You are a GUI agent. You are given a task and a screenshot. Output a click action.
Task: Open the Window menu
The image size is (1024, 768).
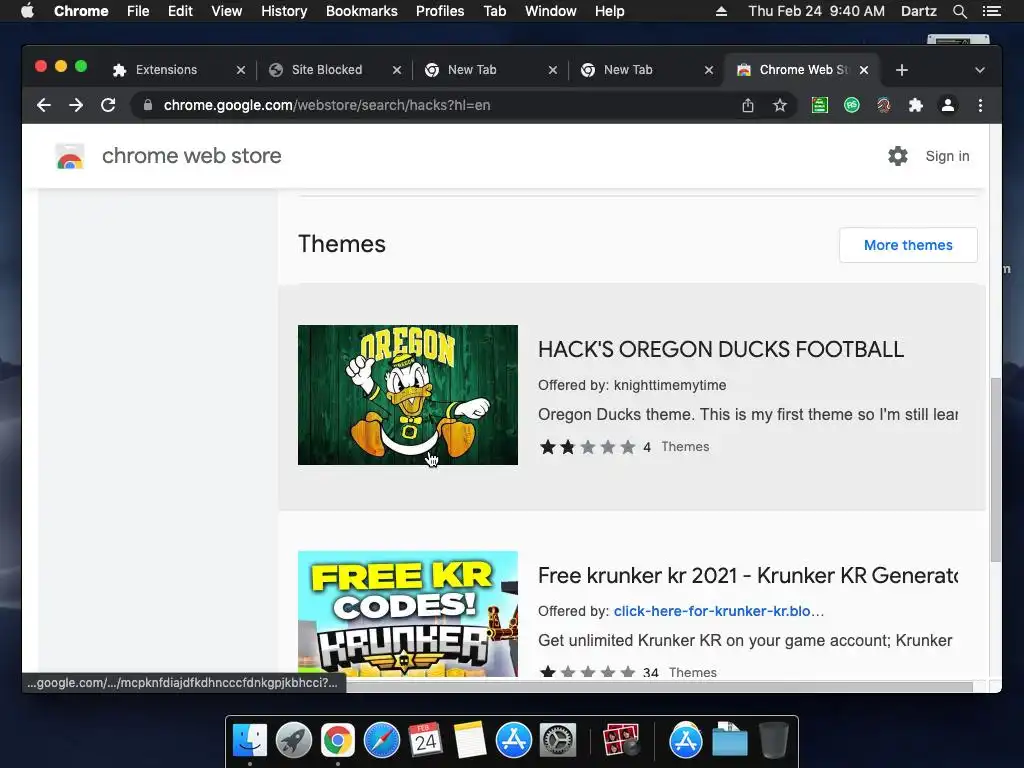pyautogui.click(x=551, y=11)
